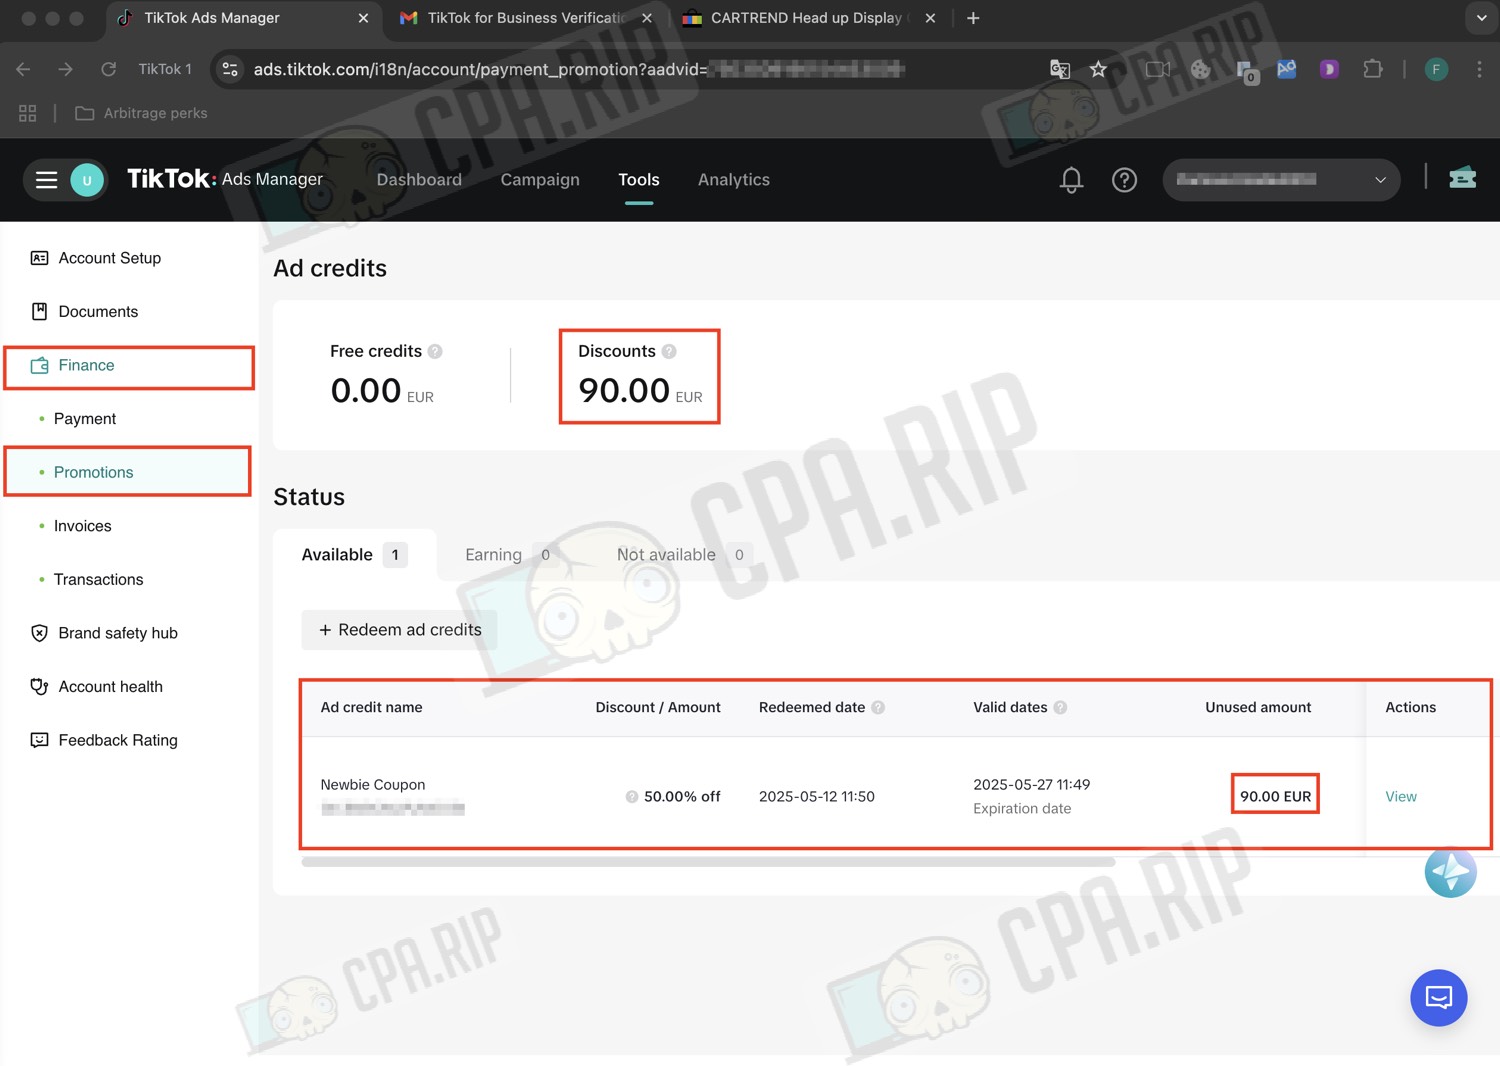Screen dimensions: 1500x1066
Task: Reload the page
Action: (109, 69)
